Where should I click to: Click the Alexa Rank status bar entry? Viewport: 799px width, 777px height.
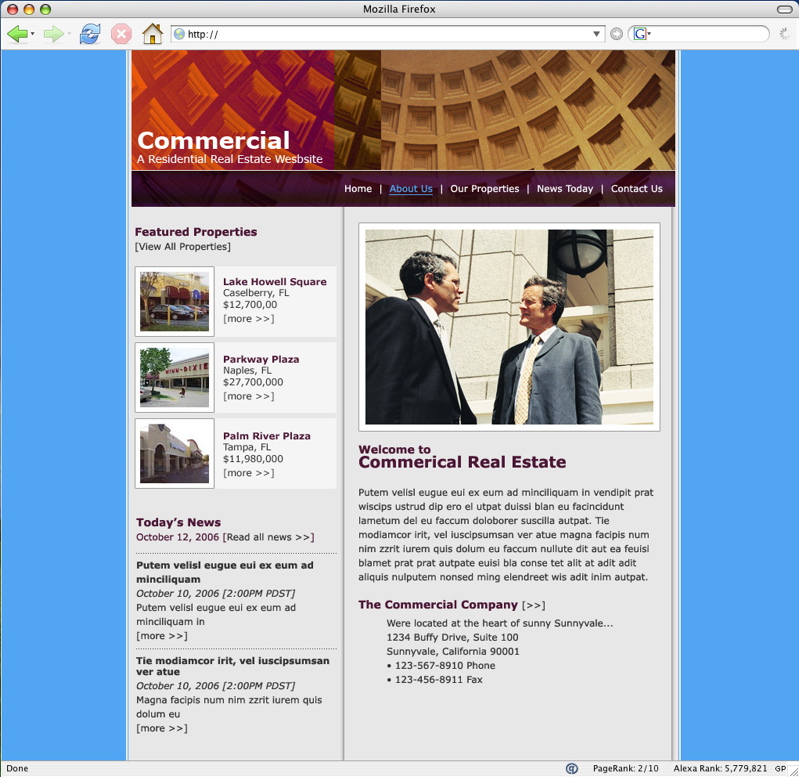[720, 768]
